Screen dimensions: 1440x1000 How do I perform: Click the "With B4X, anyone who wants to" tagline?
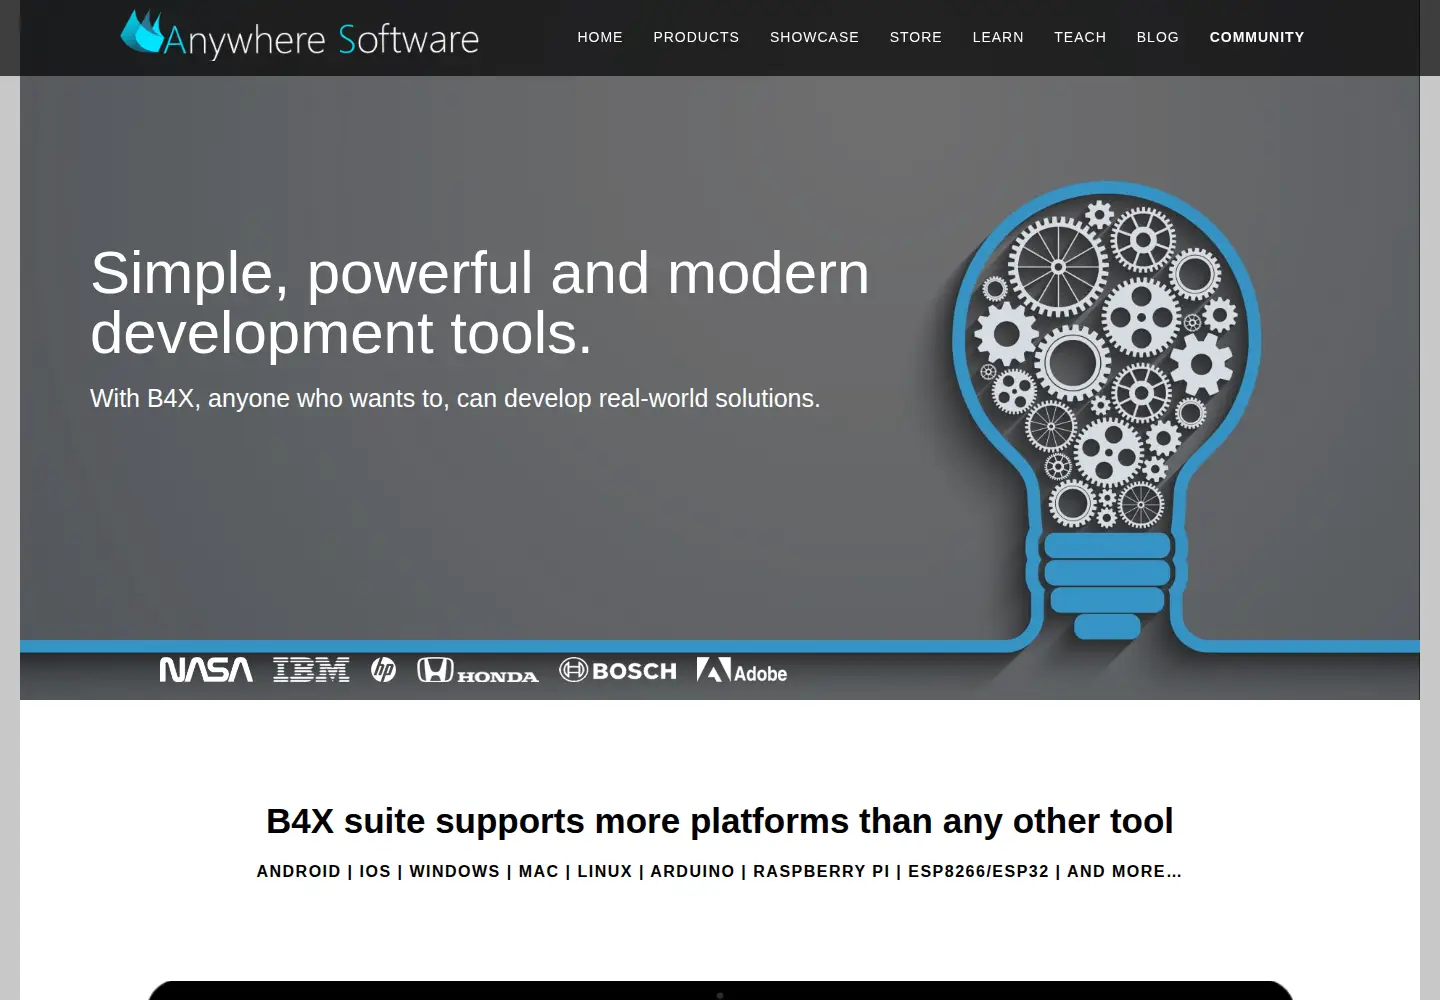pyautogui.click(x=455, y=398)
